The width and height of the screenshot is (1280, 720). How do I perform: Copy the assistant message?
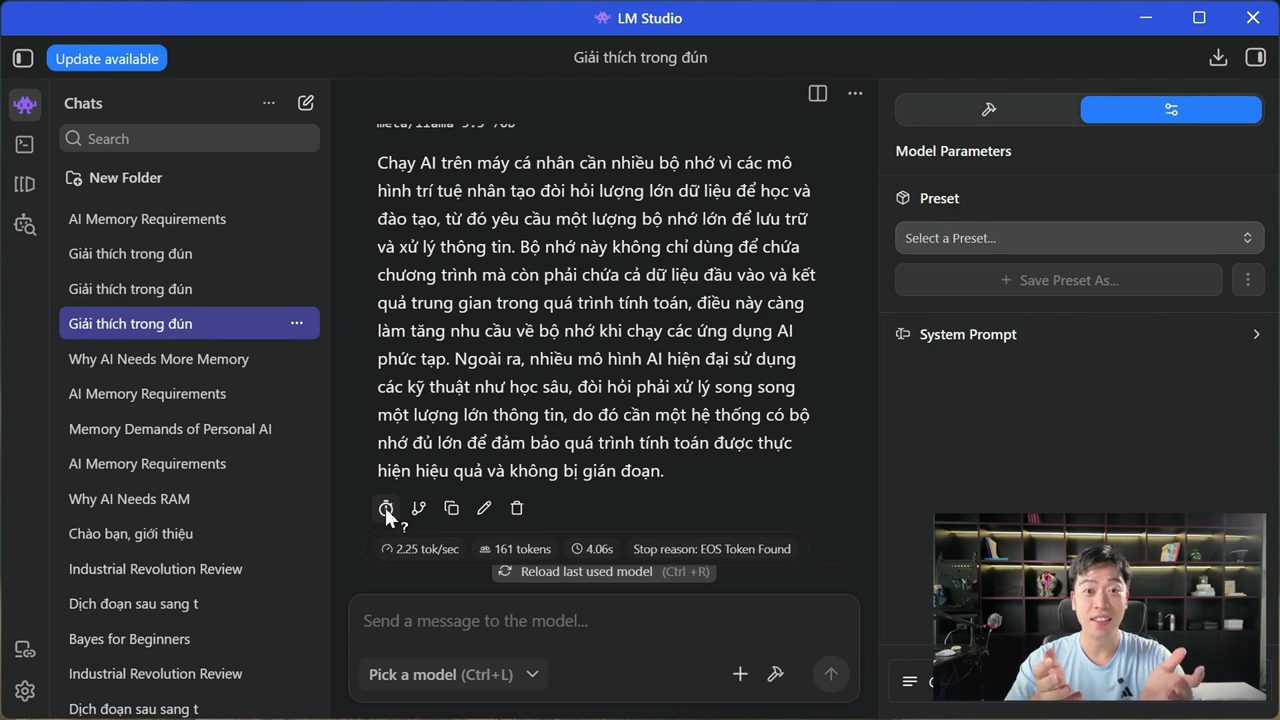452,508
